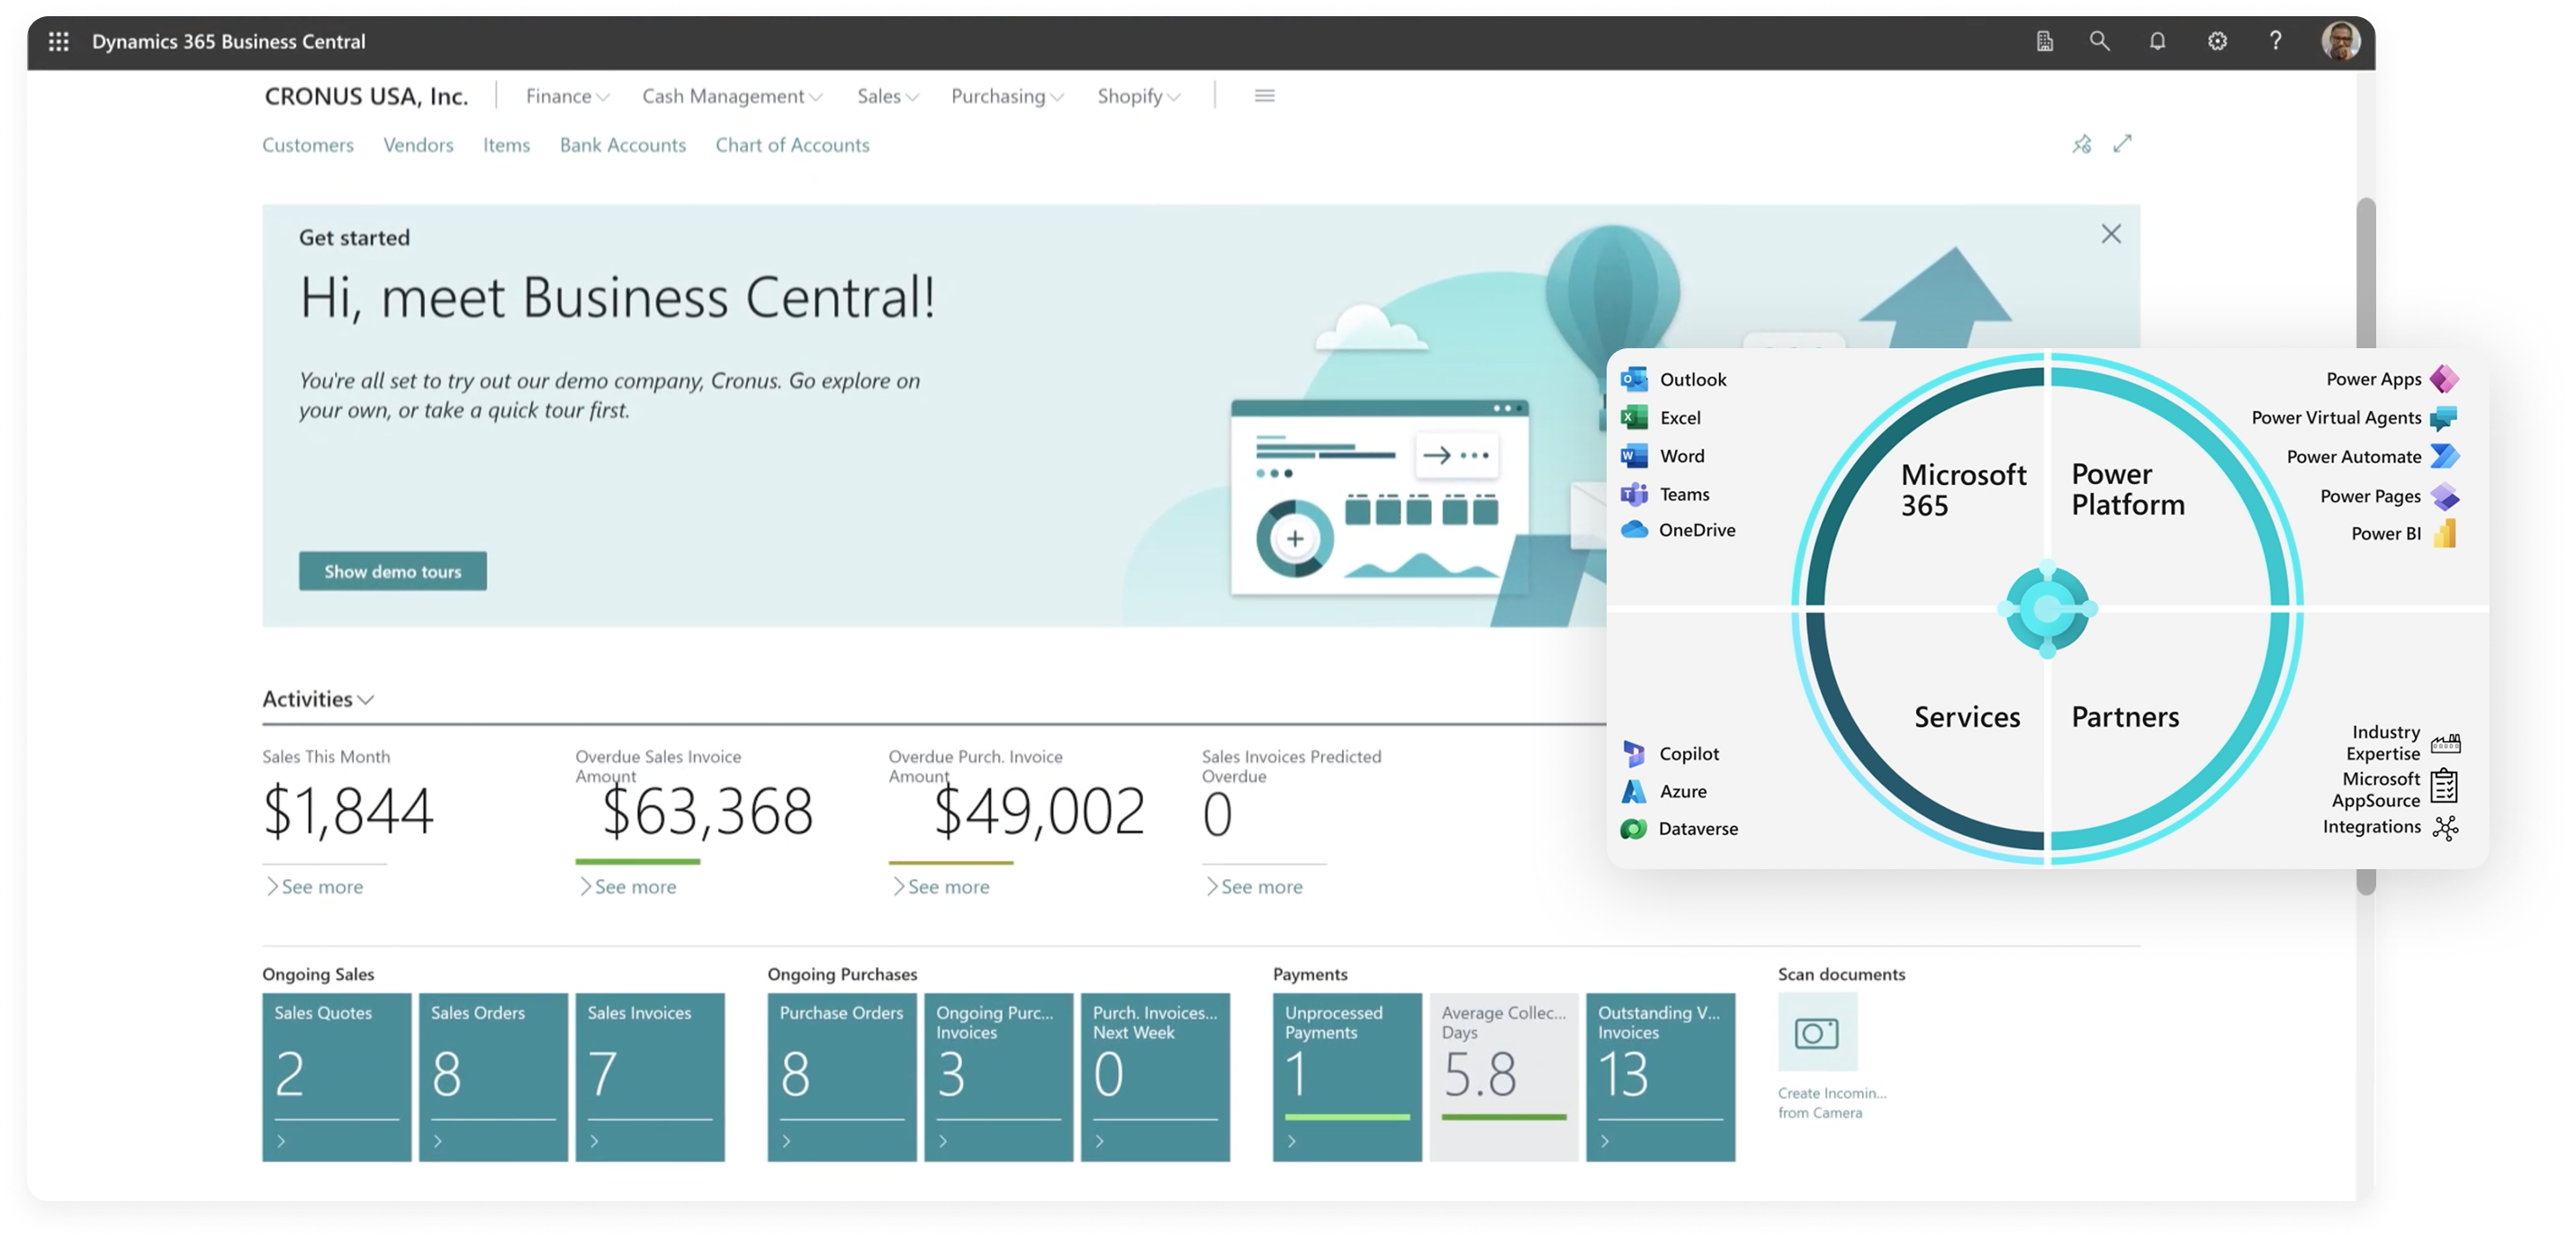The height and width of the screenshot is (1239, 2576).
Task: Click the $1,844 Sales This Month value
Action: pos(348,811)
